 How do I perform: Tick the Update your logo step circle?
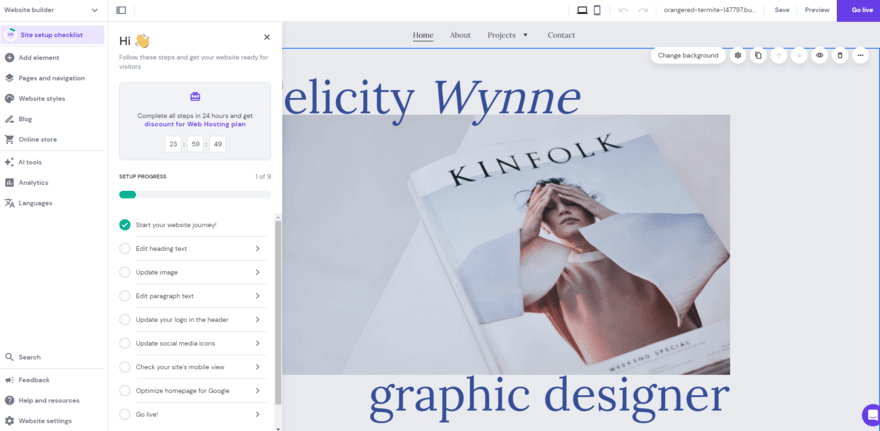point(125,319)
